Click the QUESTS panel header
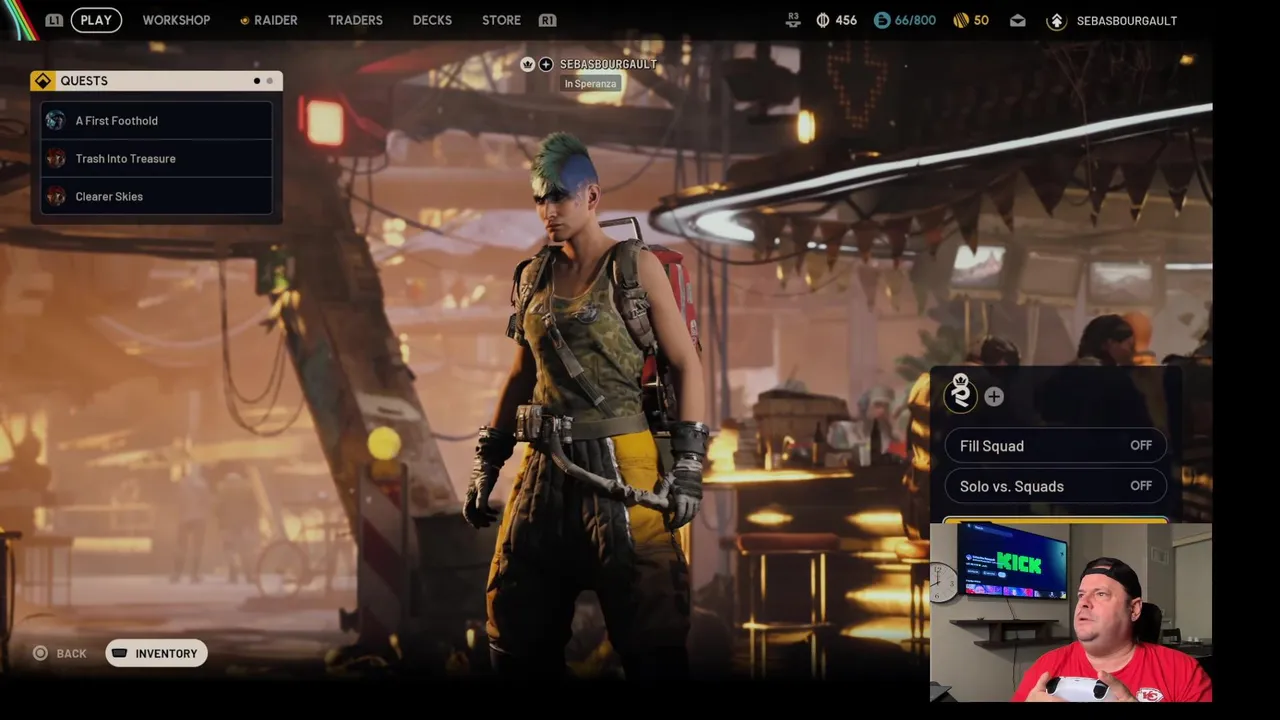This screenshot has height=720, width=1280. tap(156, 81)
